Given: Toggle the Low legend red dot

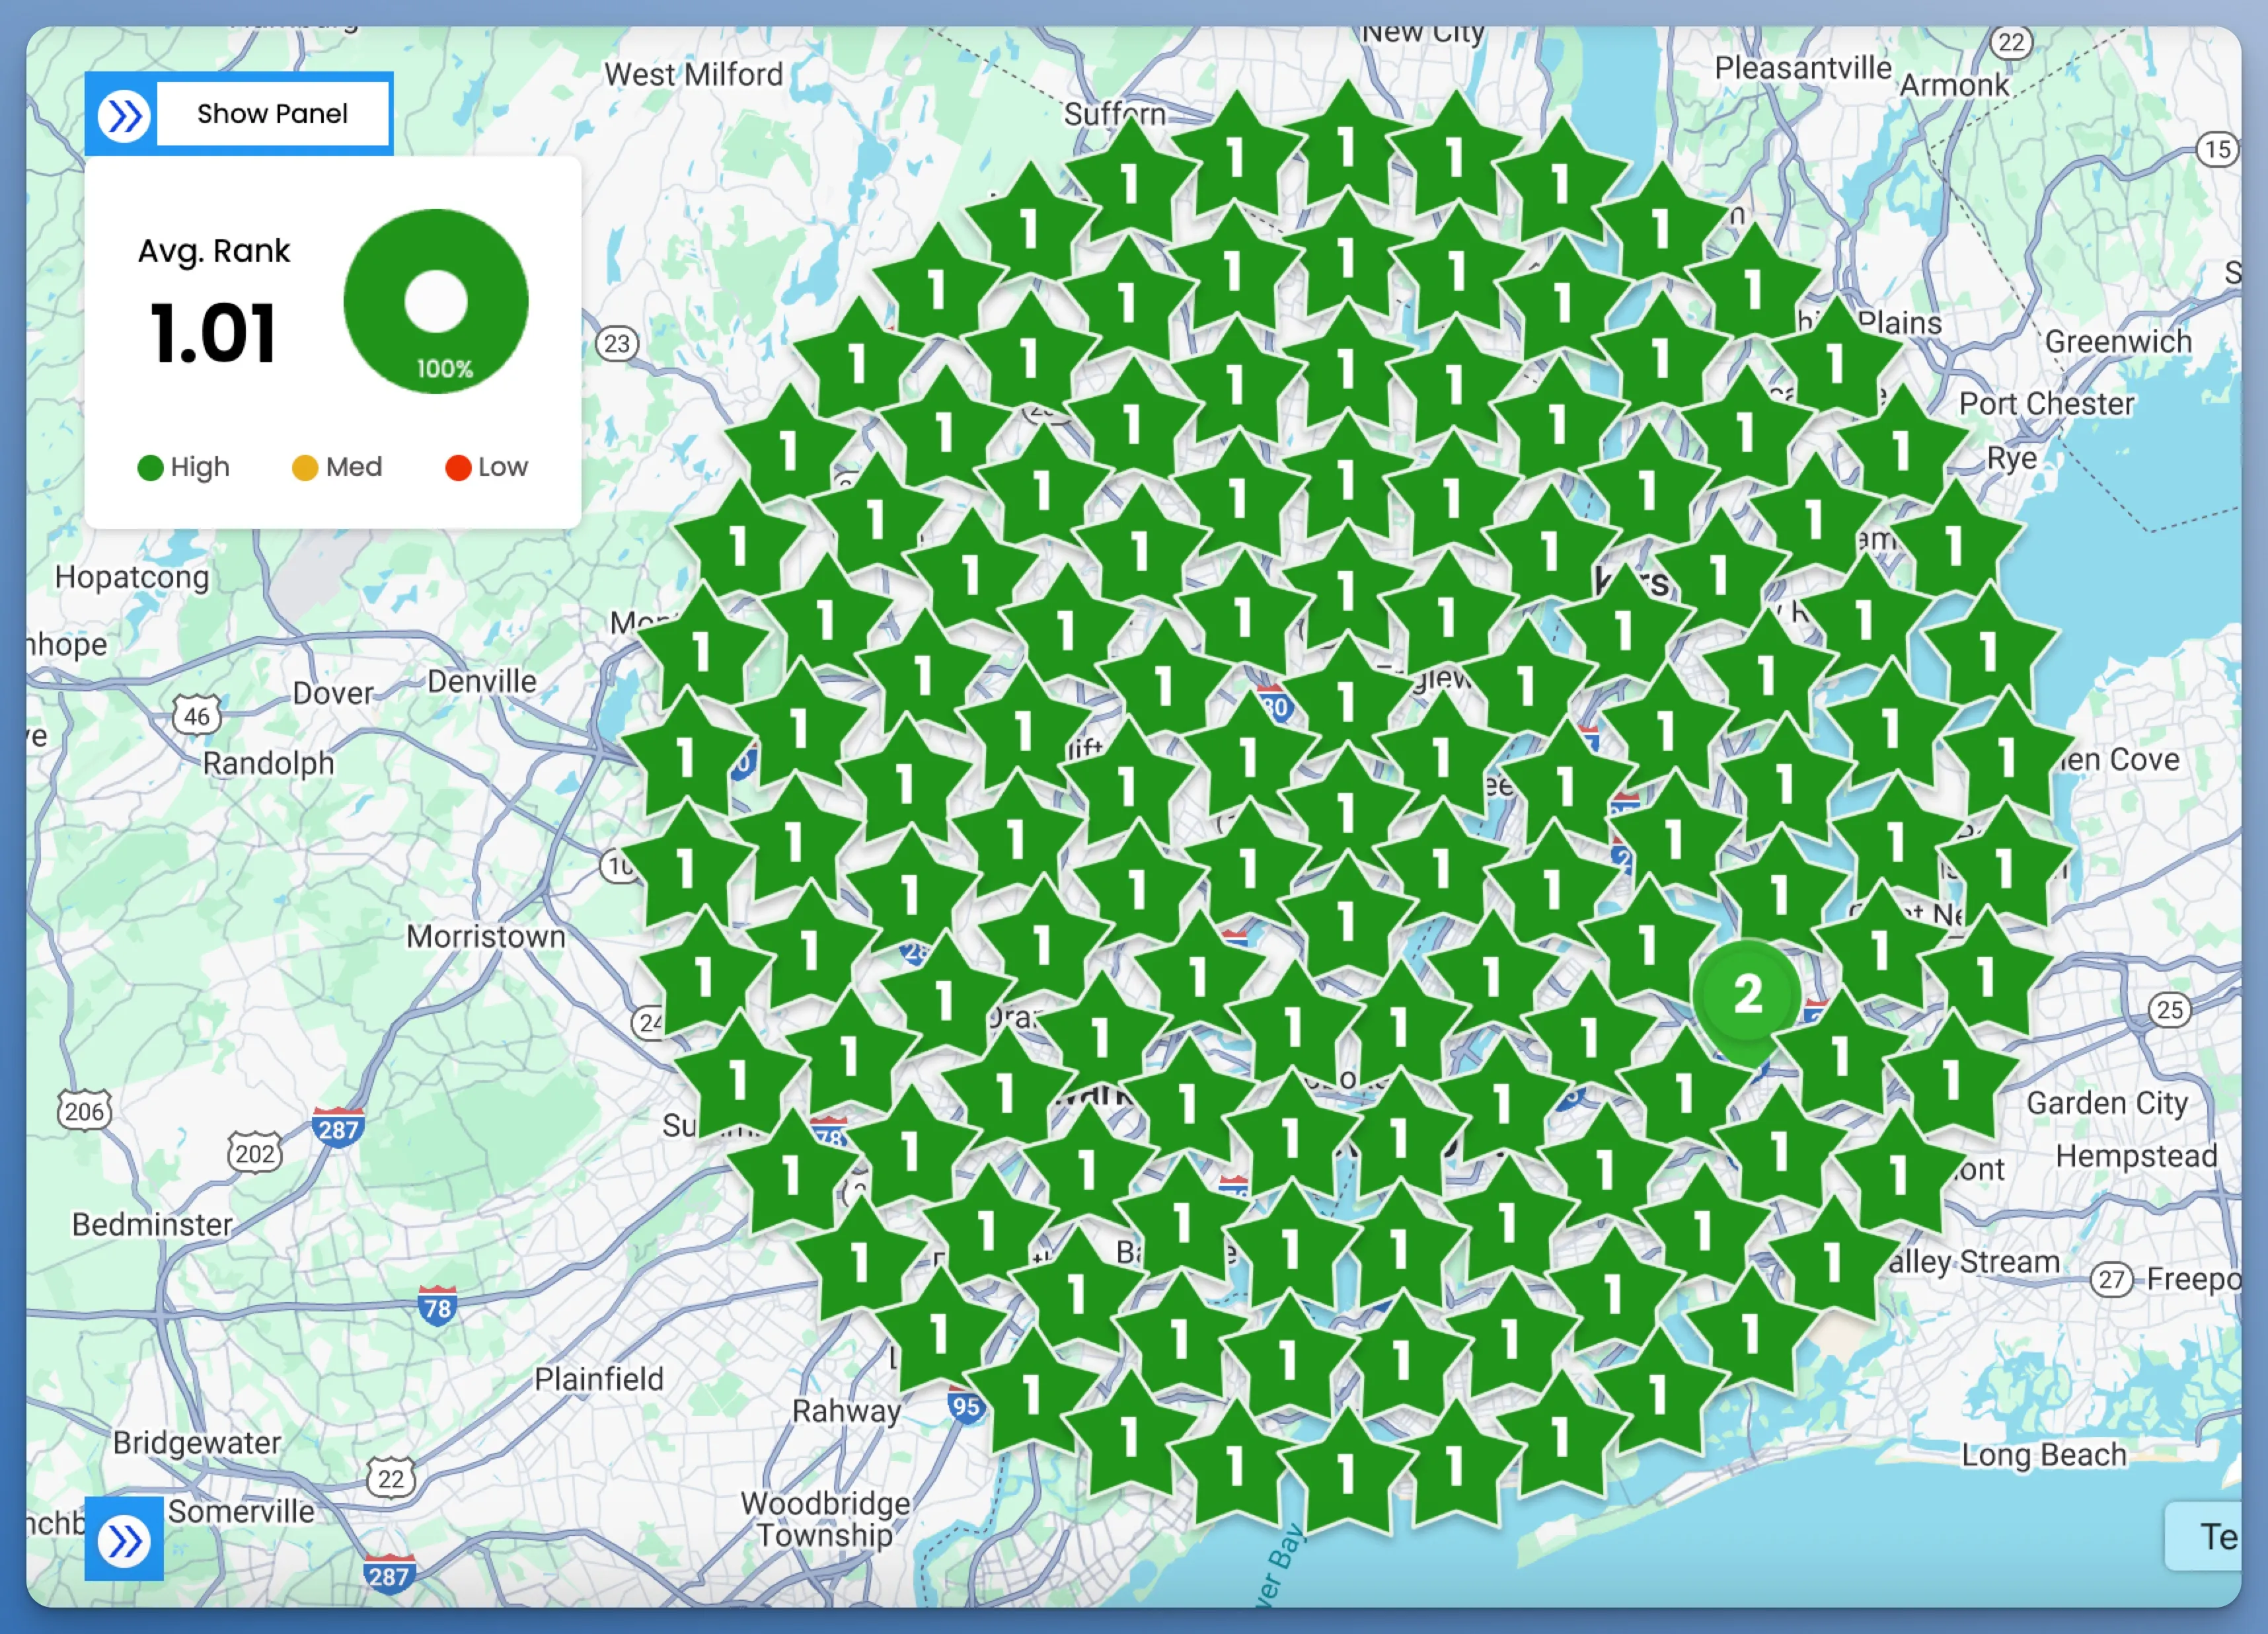Looking at the screenshot, I should coord(458,468).
